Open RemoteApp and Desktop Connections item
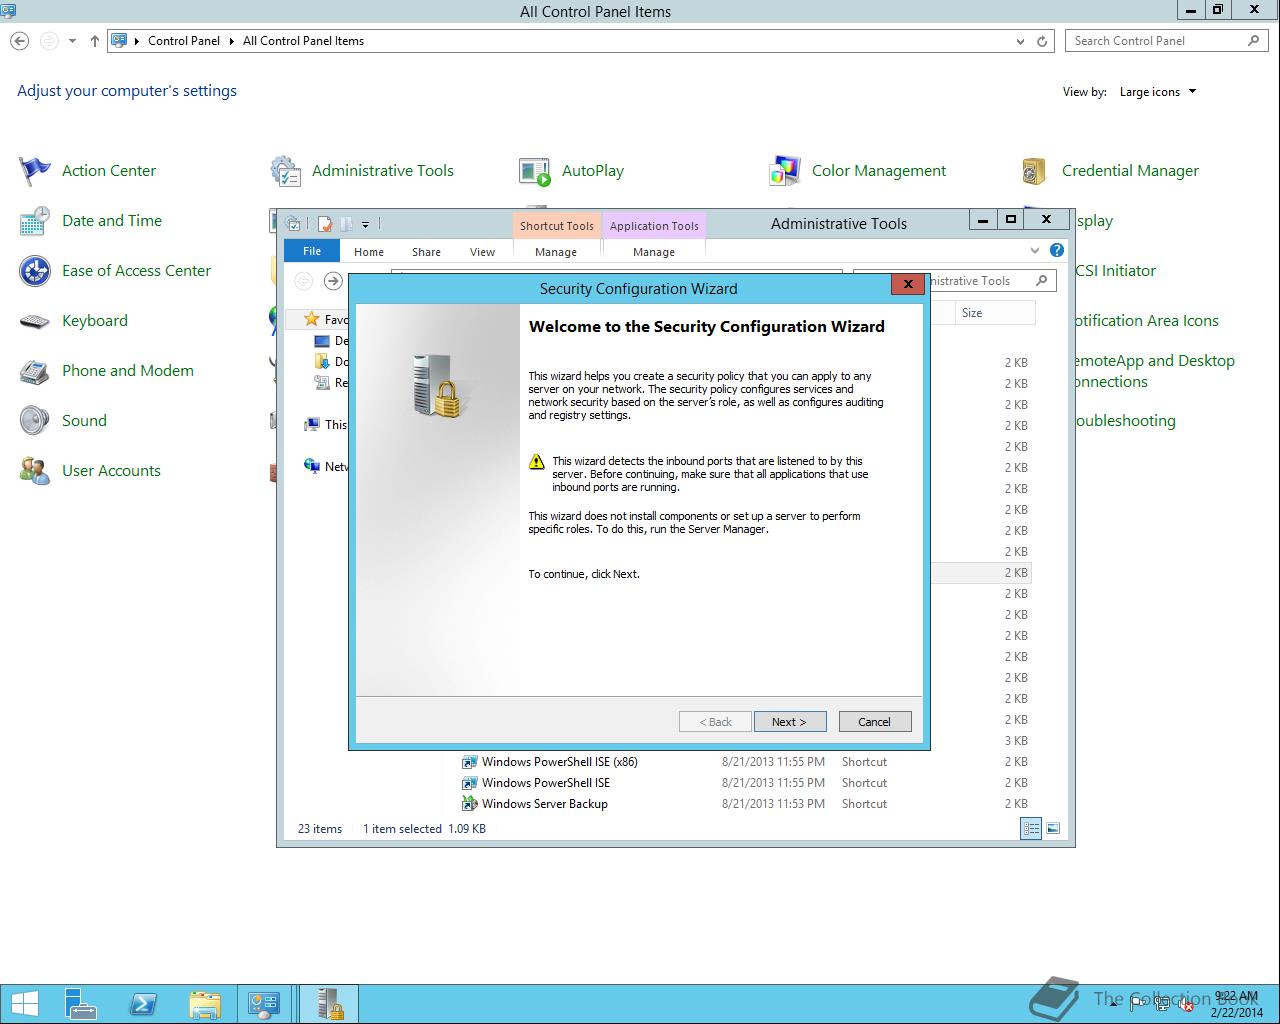The height and width of the screenshot is (1024, 1280). (x=1155, y=371)
